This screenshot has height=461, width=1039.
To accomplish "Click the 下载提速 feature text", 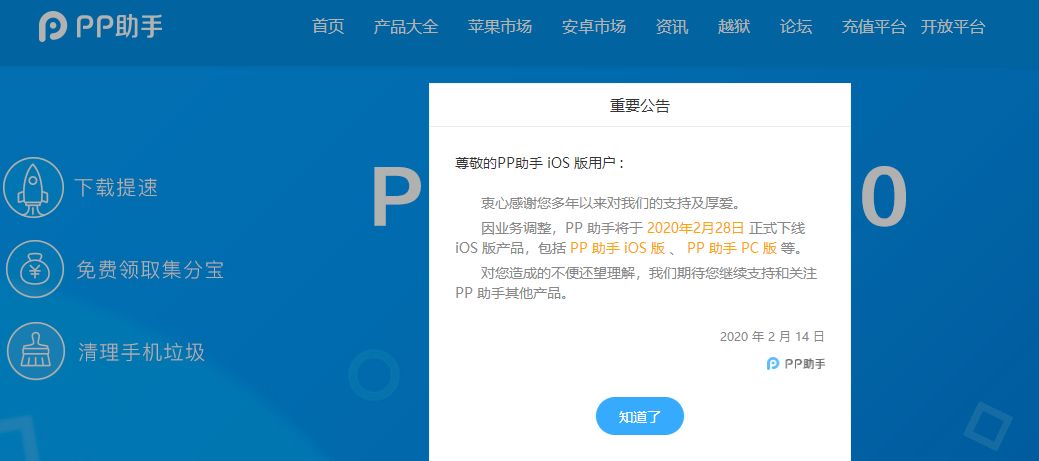I will pos(117,187).
